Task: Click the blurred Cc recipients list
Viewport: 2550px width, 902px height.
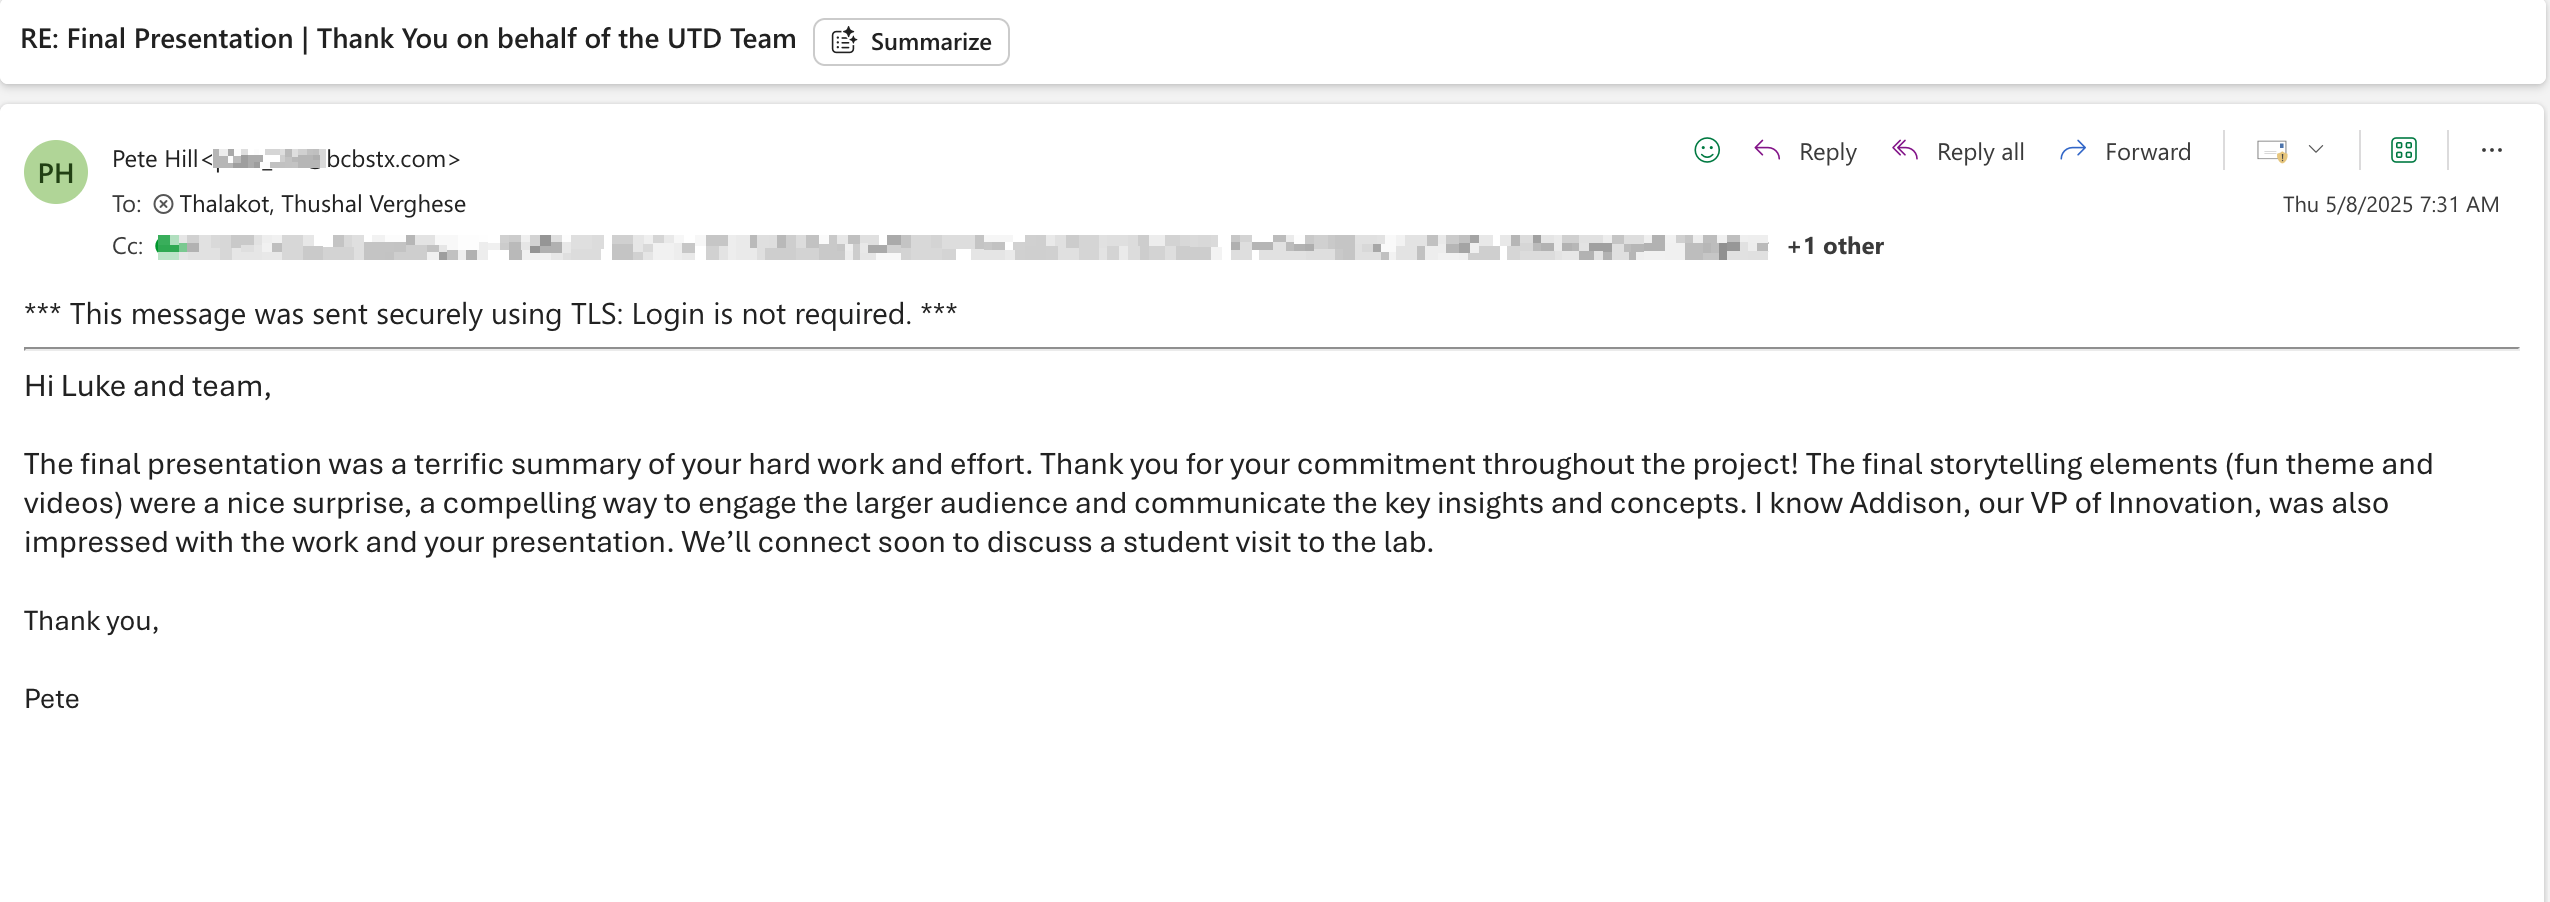Action: click(960, 246)
